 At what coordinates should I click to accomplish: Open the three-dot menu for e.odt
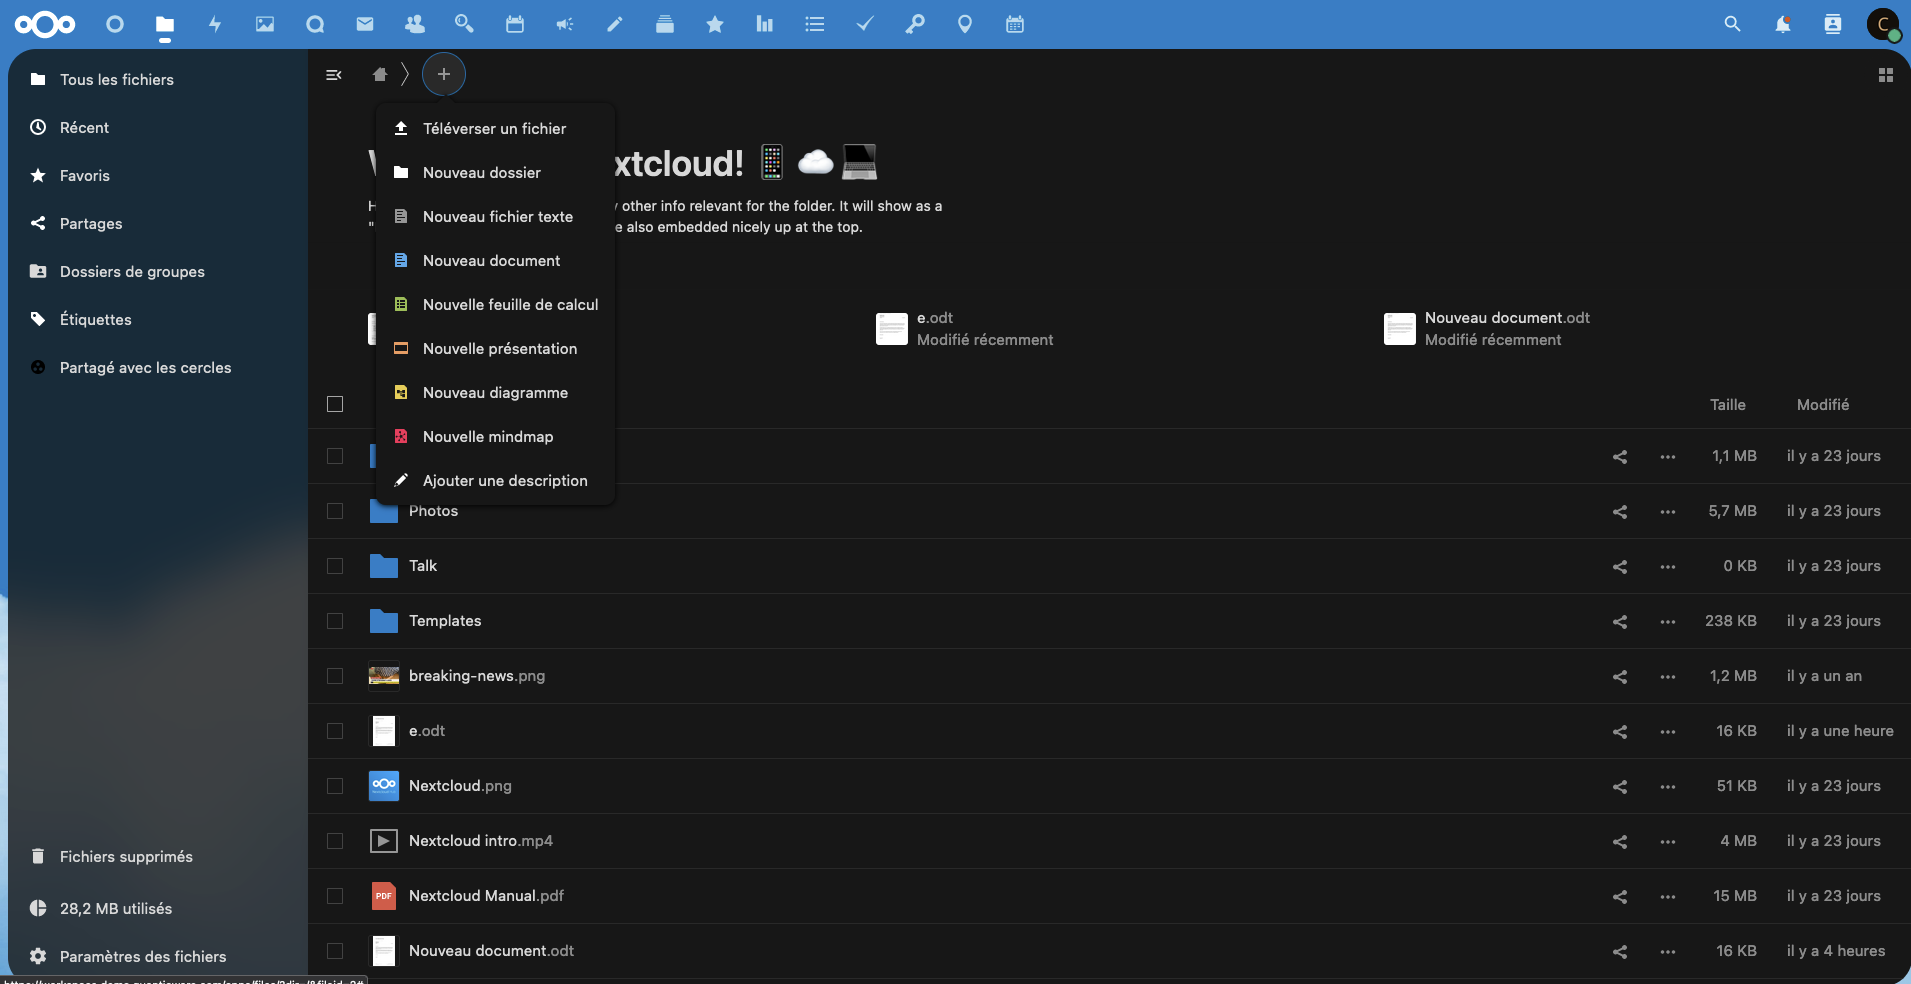pos(1667,731)
